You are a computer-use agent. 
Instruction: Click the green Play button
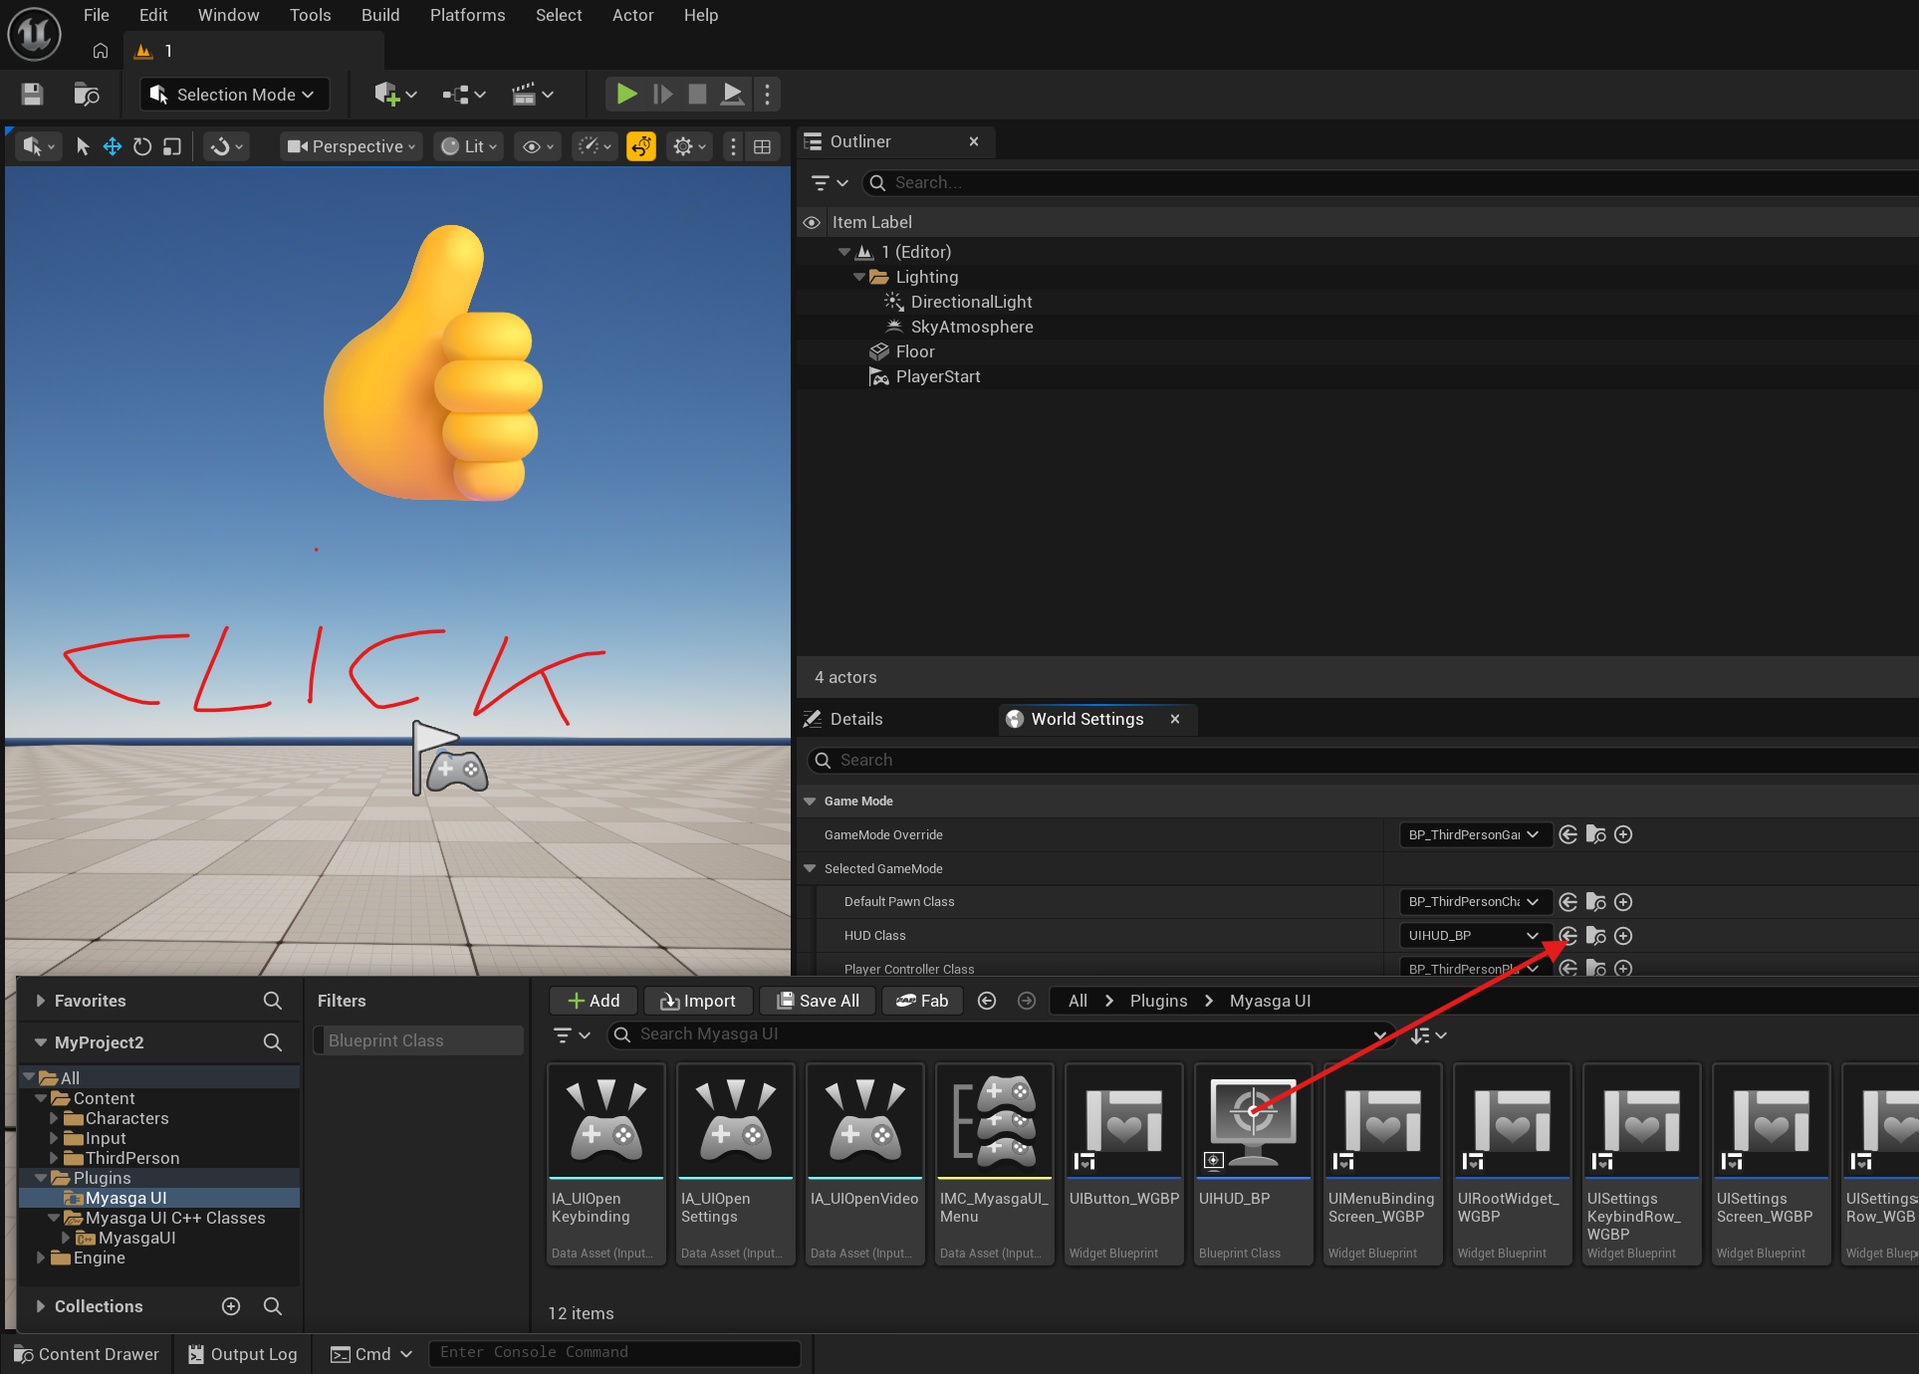tap(626, 94)
